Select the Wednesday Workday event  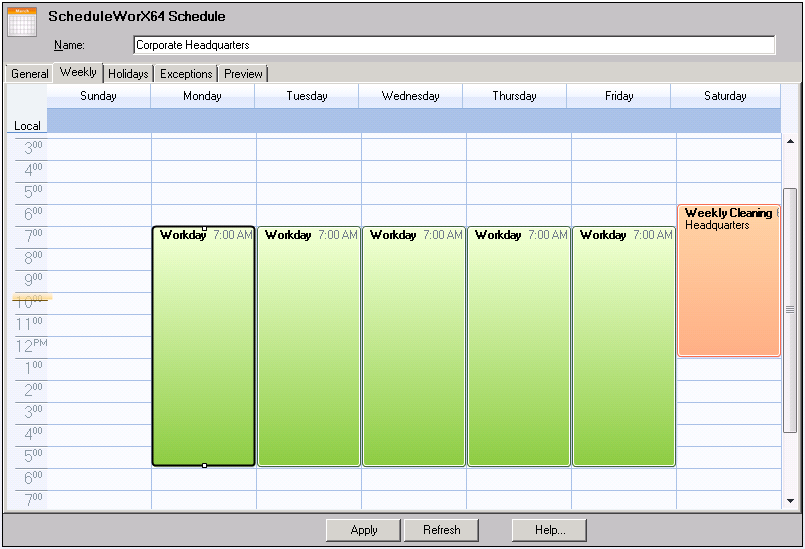pos(413,350)
